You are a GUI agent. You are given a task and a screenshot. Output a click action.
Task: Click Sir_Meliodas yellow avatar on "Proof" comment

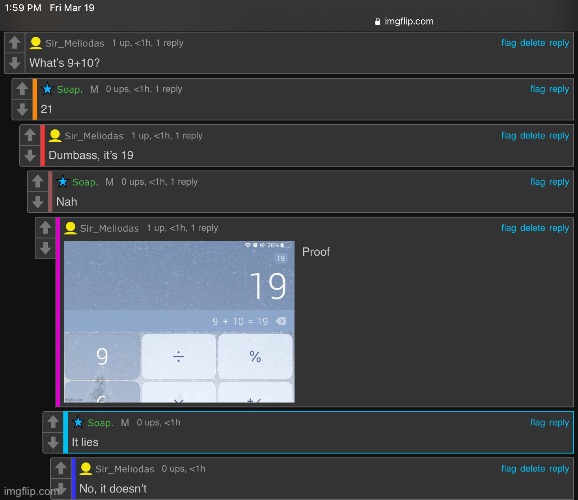click(x=70, y=228)
